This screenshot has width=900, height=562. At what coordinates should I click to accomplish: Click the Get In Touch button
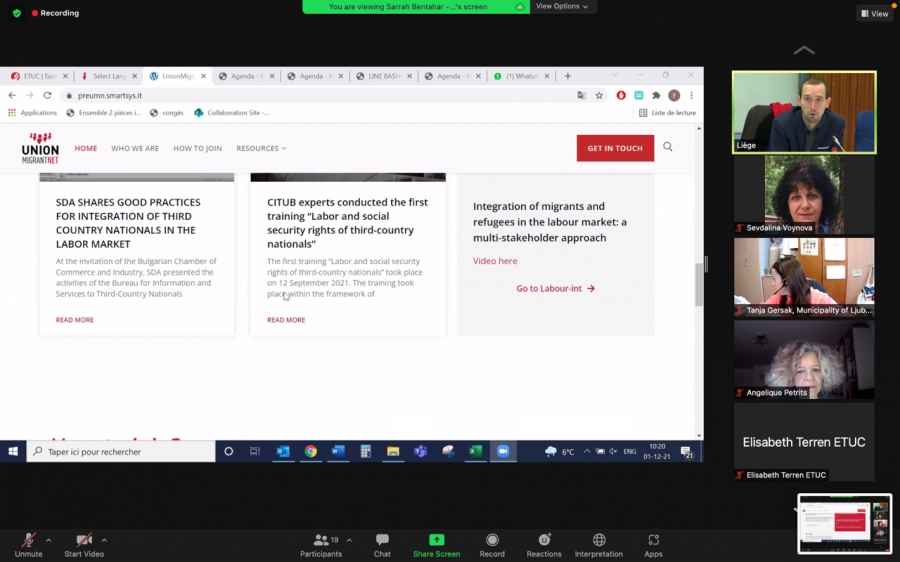(x=615, y=148)
